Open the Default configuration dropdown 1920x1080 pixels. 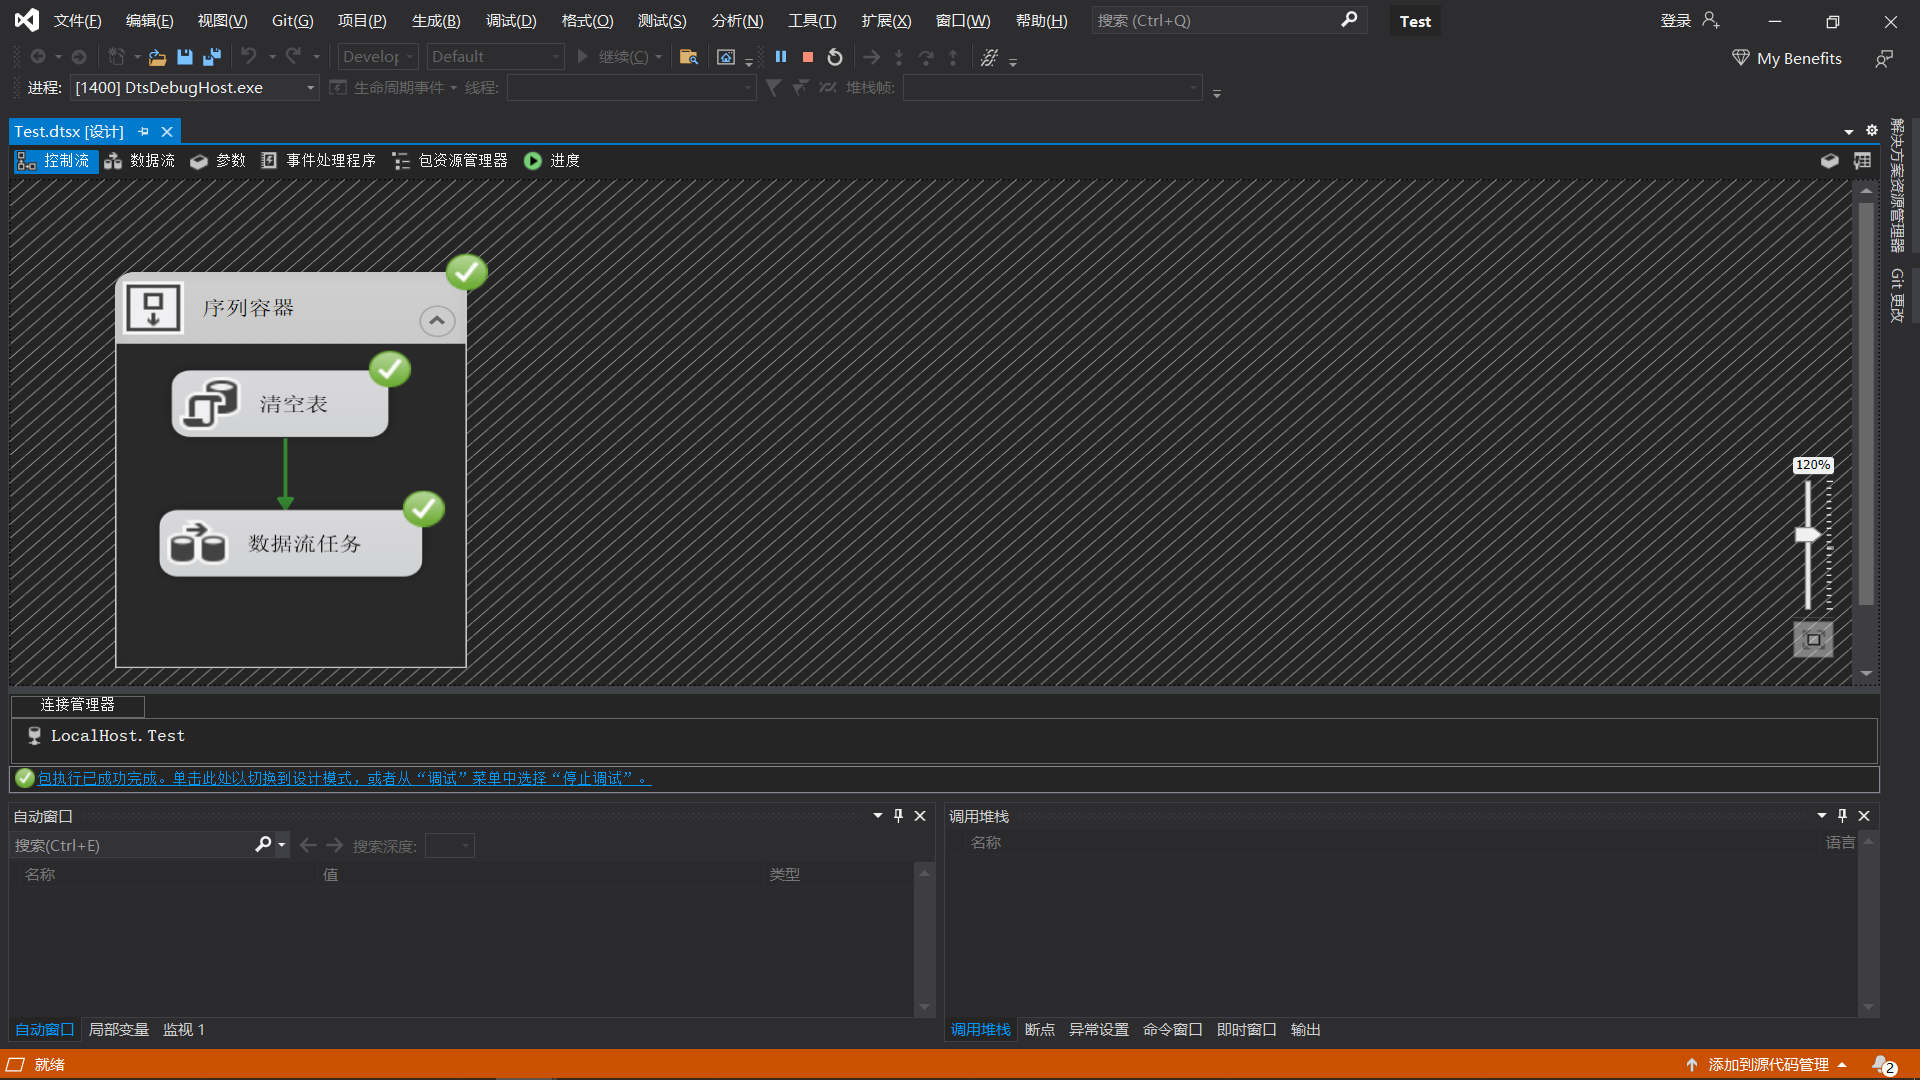[x=555, y=57]
